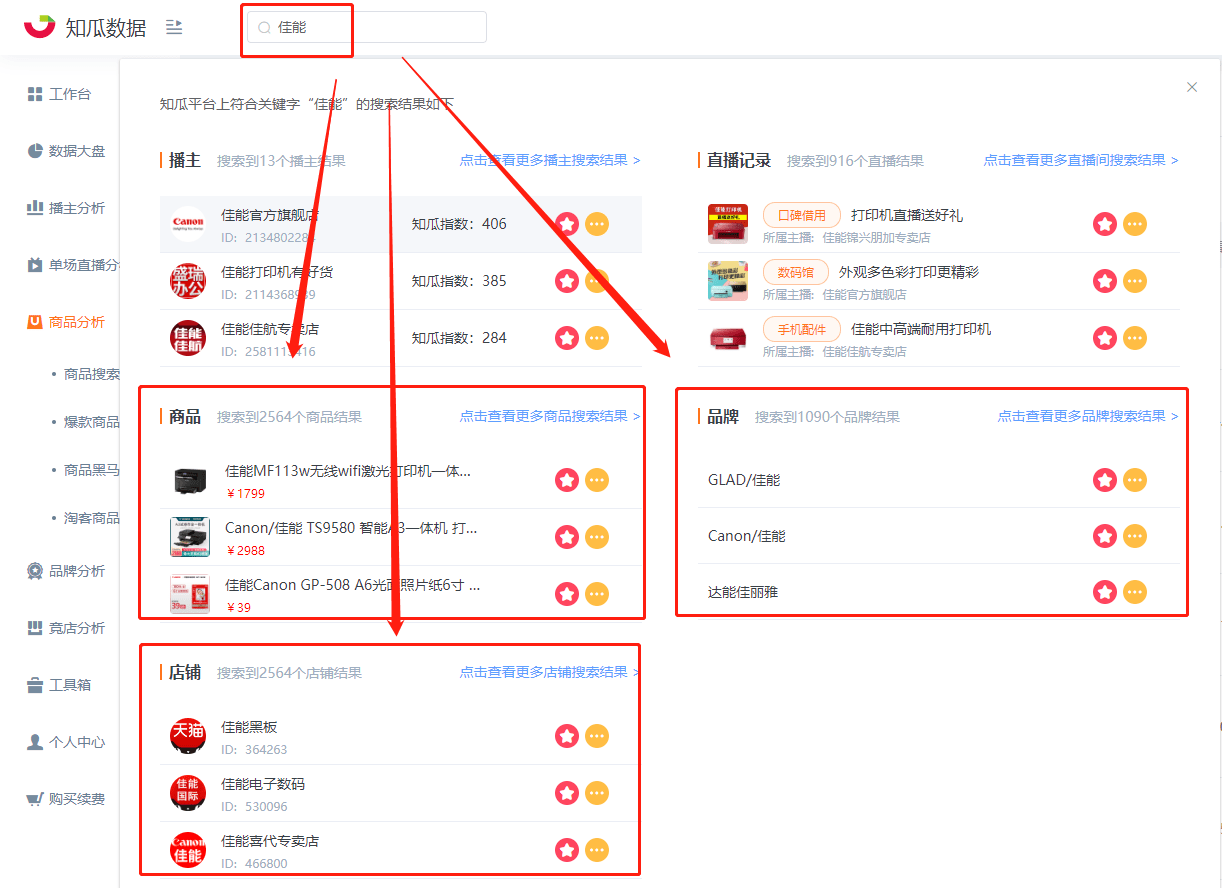Screen dimensions: 1222x888
Task: Open more options for GLAD/佳能 brand
Action: [1135, 480]
